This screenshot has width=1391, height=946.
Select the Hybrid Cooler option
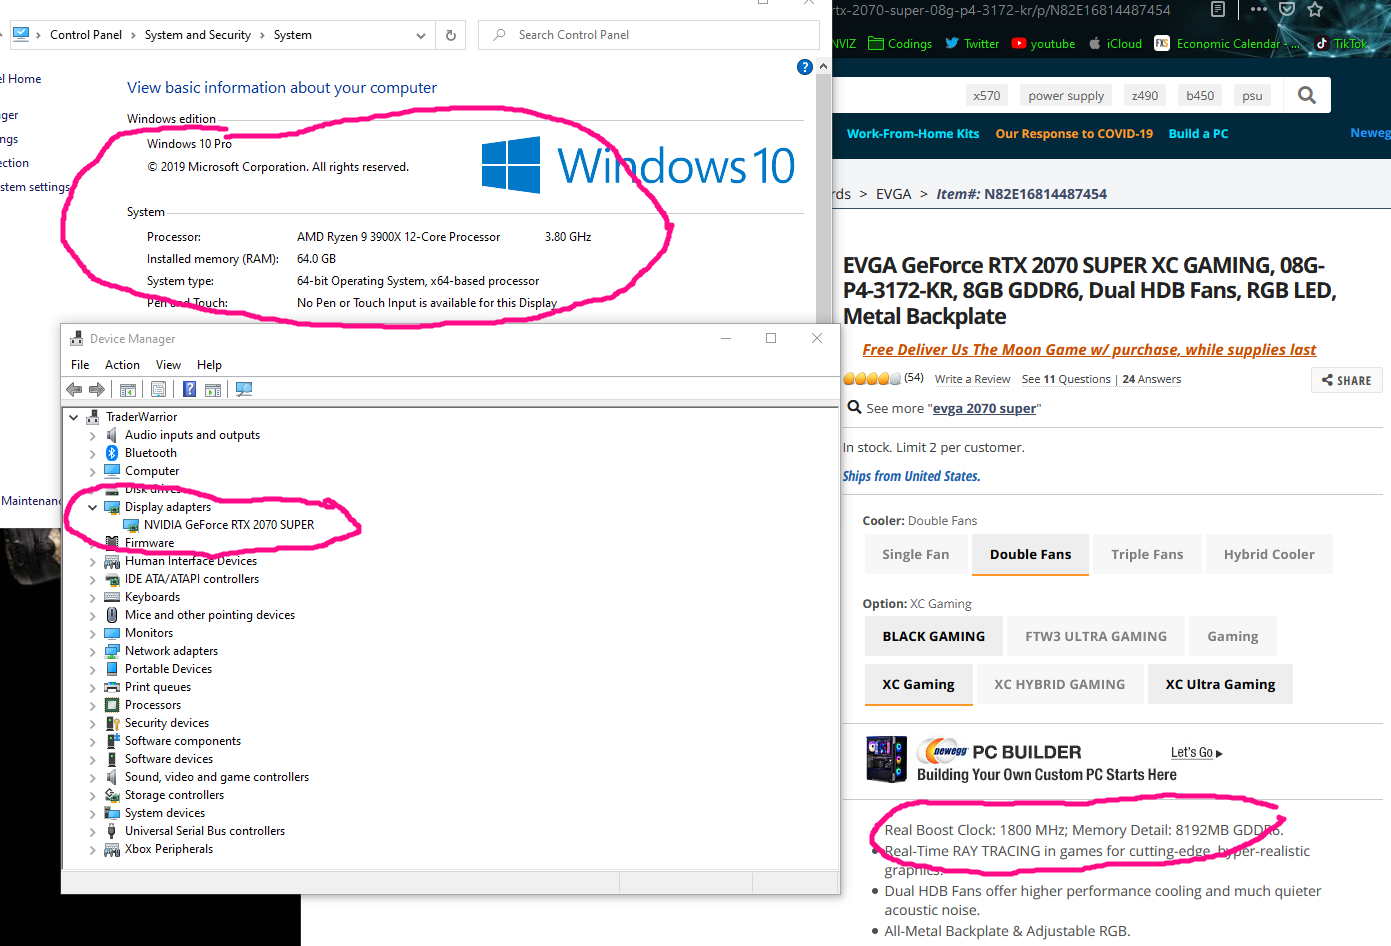tap(1269, 554)
